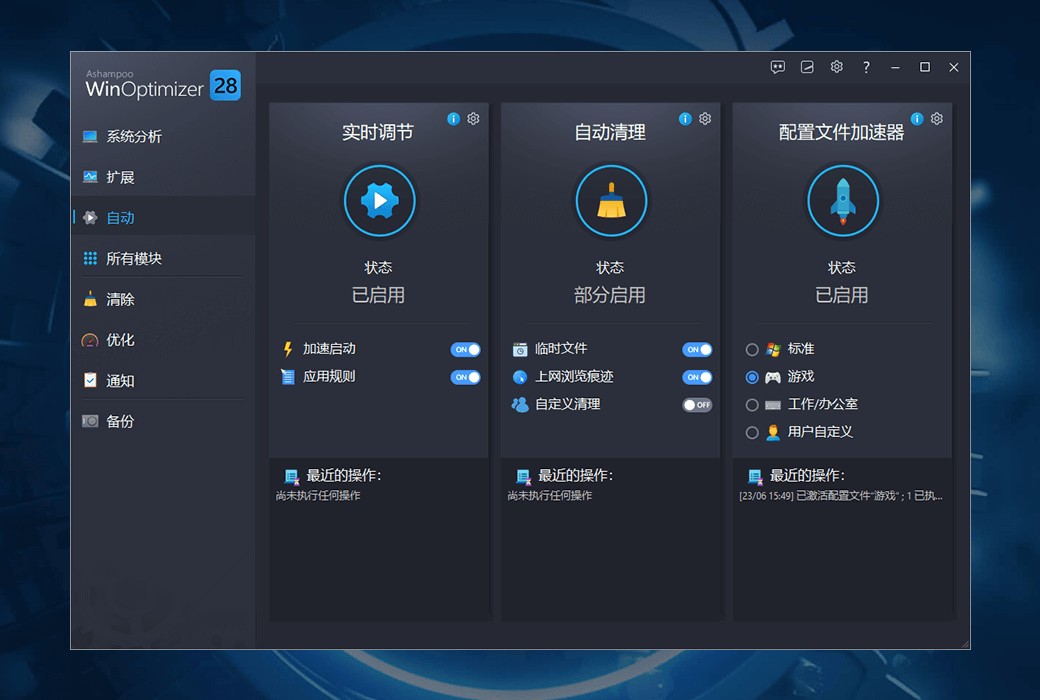Click the large play-gear 实时调节 icon
The width and height of the screenshot is (1040, 700).
379,201
